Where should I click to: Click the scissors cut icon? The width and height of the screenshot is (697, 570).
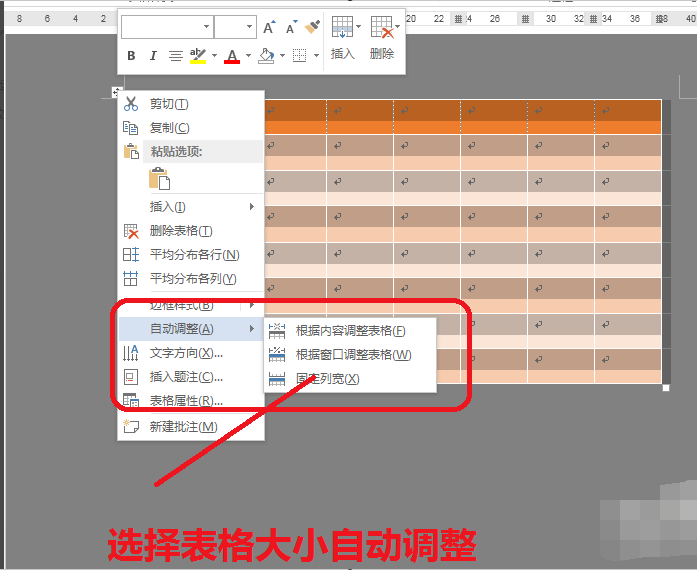pos(131,104)
